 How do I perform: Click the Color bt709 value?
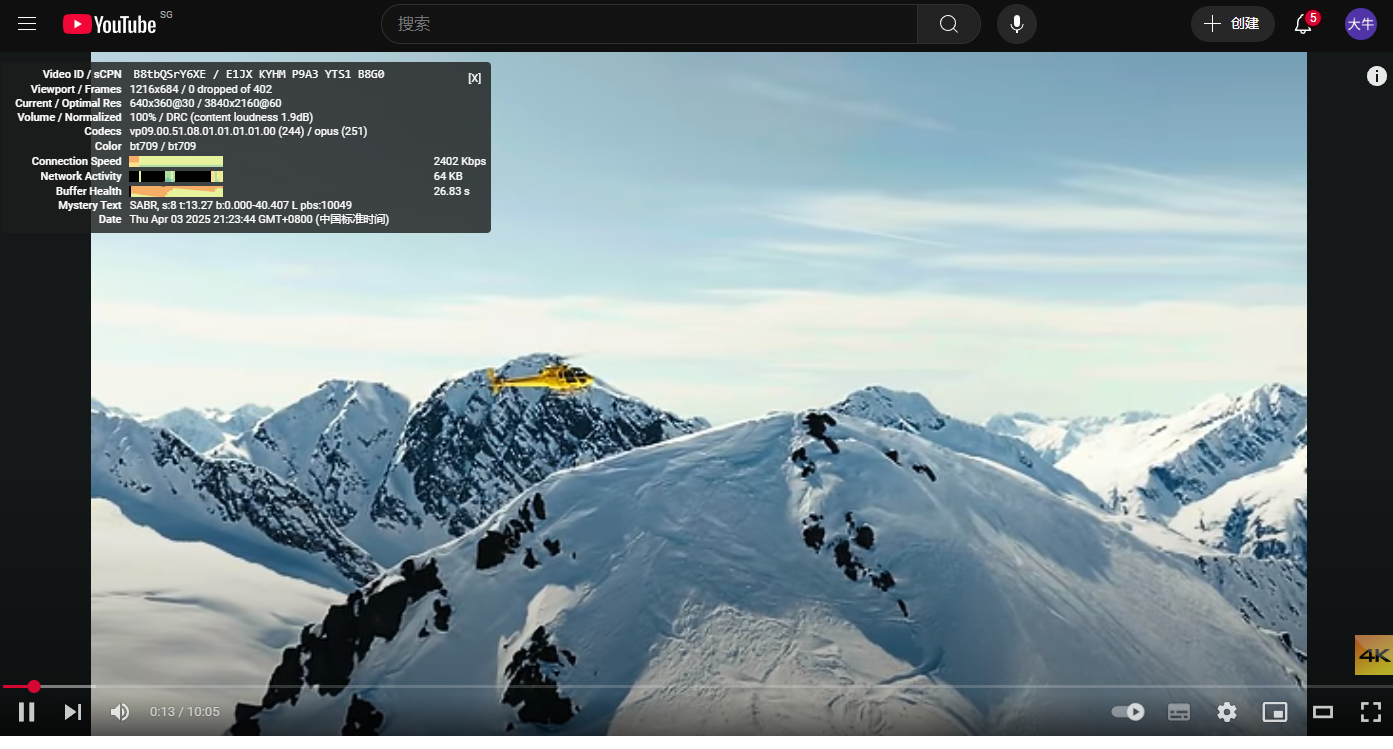163,146
